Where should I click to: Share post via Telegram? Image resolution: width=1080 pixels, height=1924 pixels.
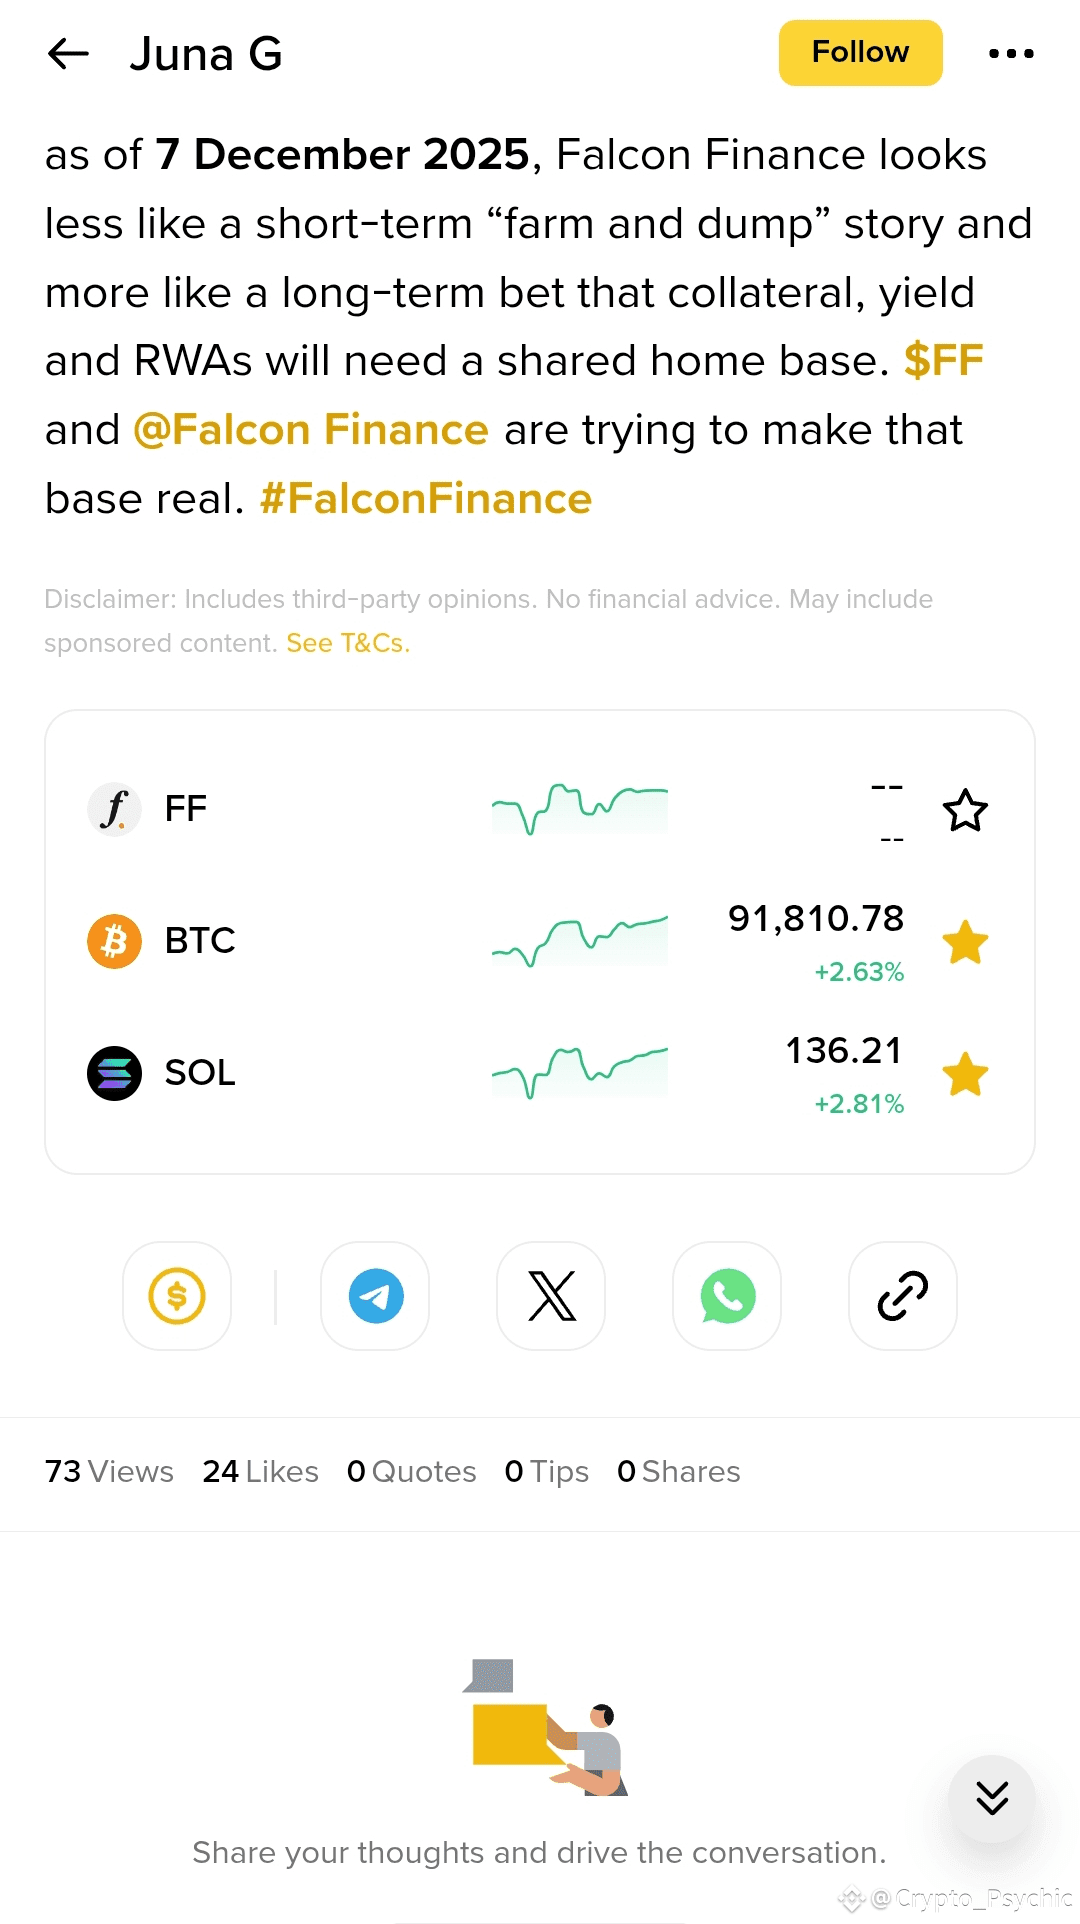[375, 1296]
